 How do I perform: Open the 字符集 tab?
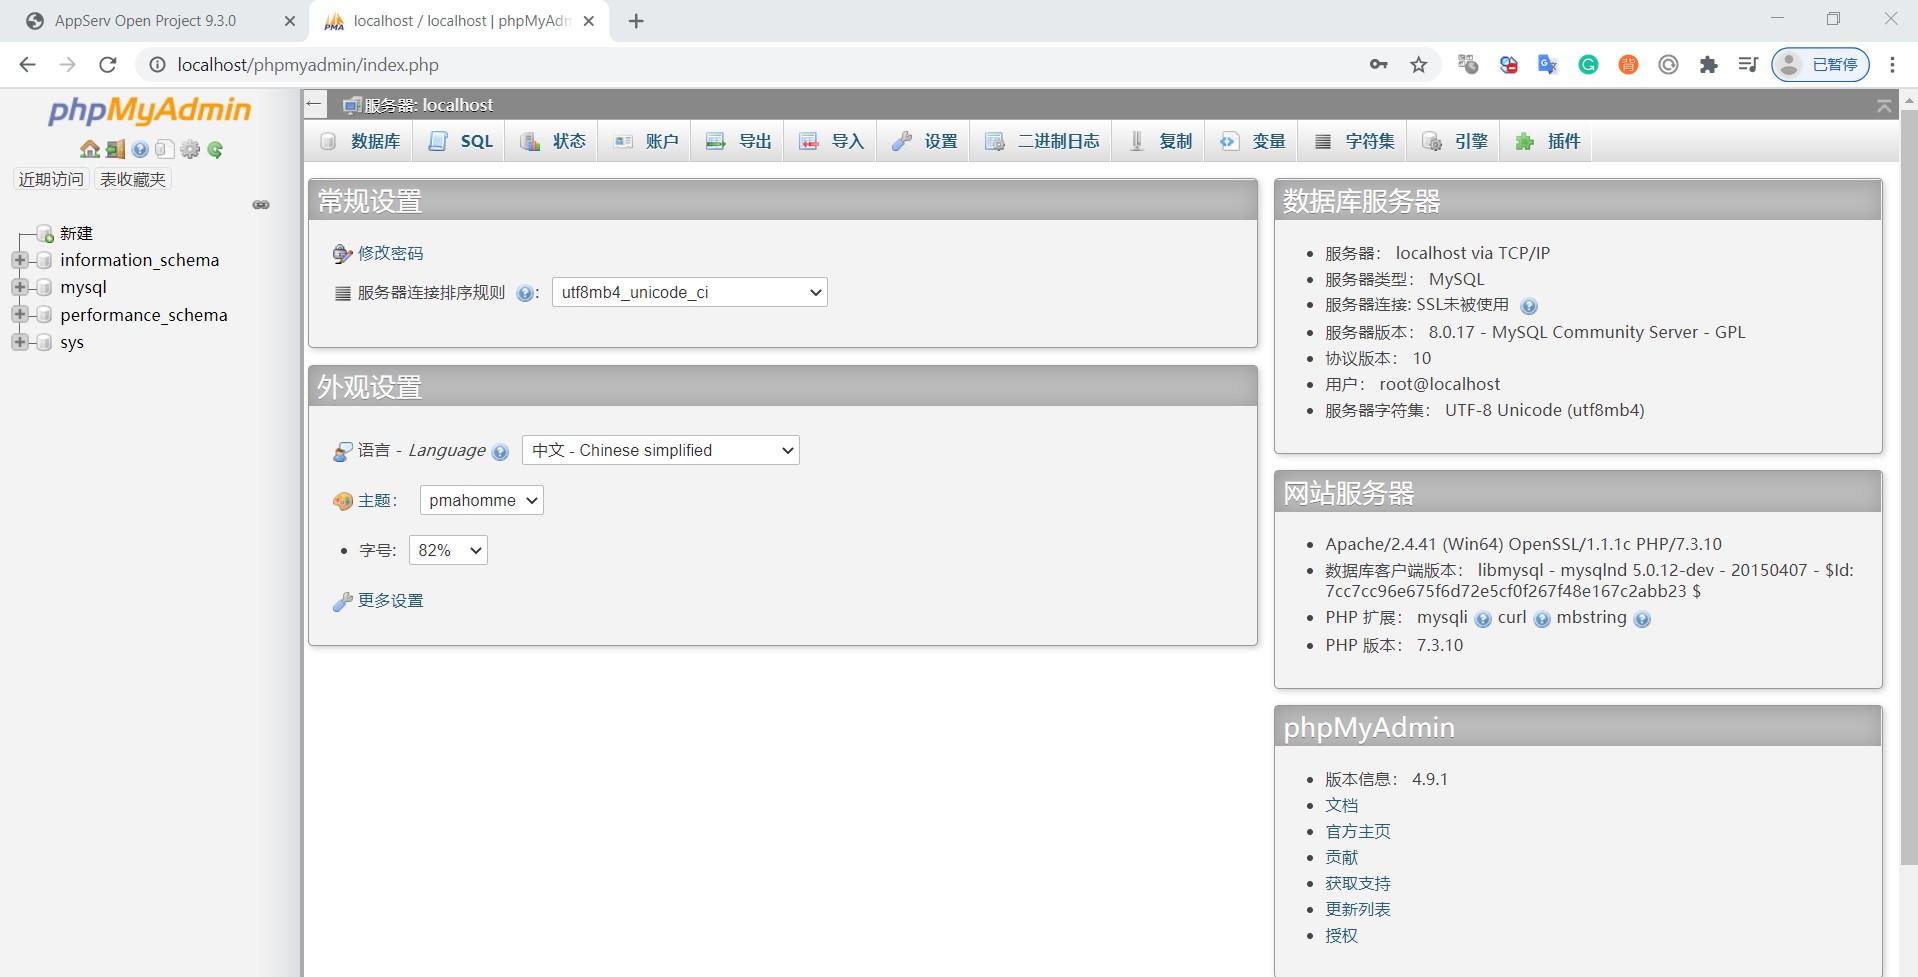click(x=1354, y=141)
